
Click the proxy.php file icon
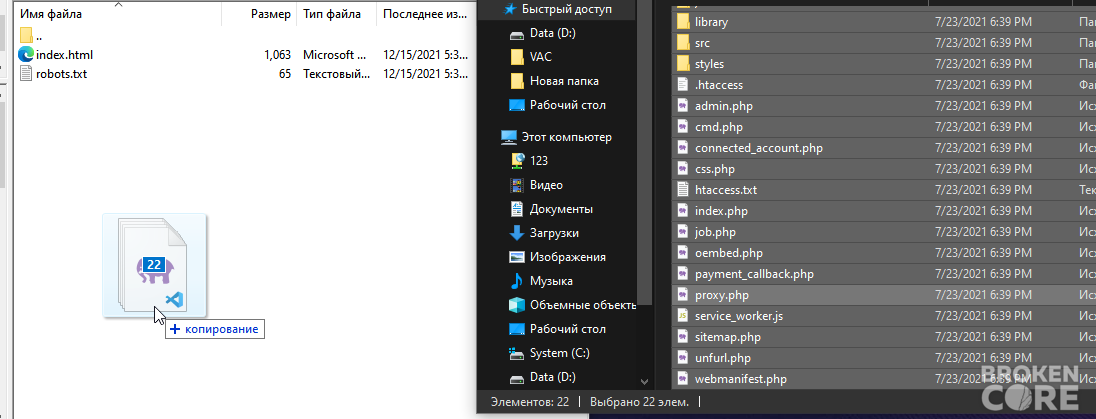tap(683, 294)
